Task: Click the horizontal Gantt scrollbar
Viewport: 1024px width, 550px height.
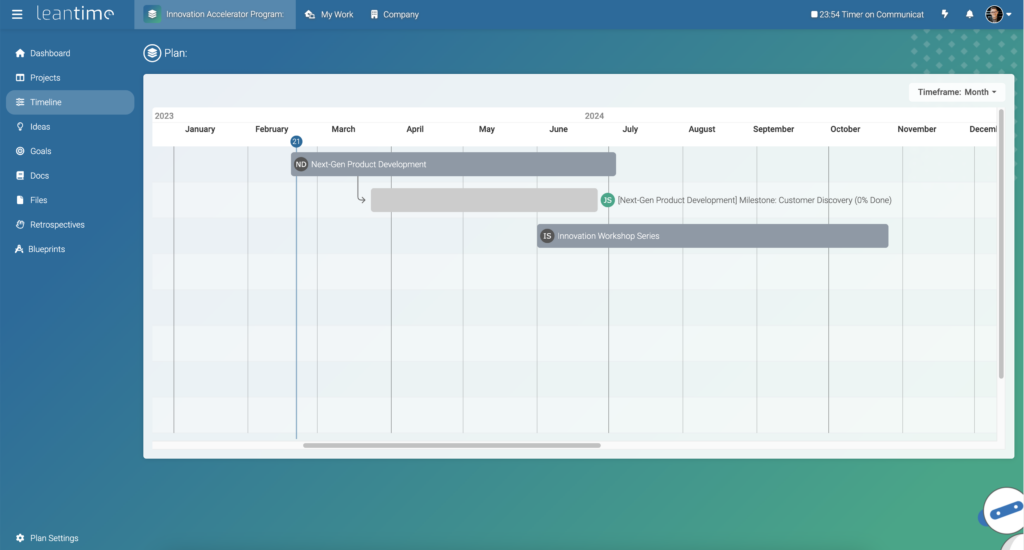Action: pyautogui.click(x=451, y=445)
